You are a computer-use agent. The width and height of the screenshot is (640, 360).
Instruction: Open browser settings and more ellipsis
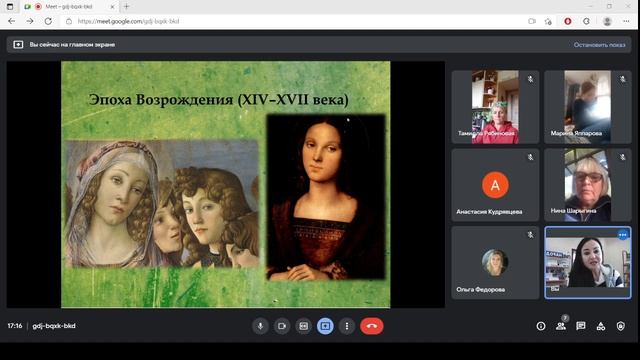[x=626, y=21]
